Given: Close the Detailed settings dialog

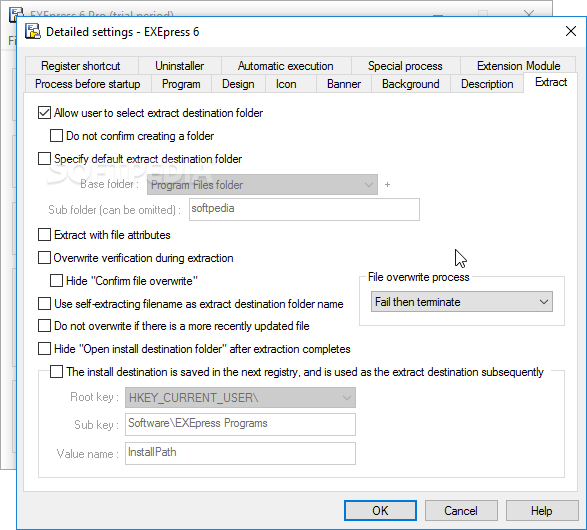Looking at the screenshot, I should click(x=571, y=31).
